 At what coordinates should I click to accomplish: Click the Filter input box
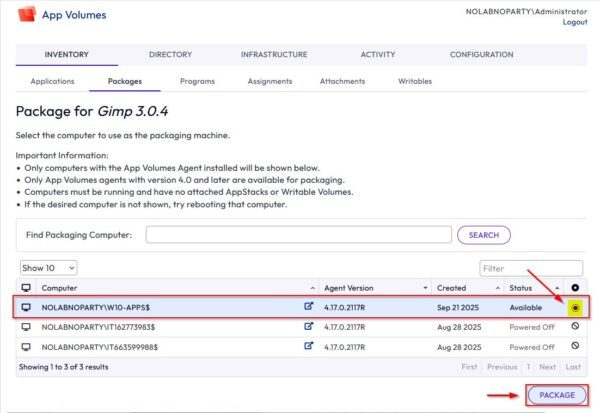531,268
